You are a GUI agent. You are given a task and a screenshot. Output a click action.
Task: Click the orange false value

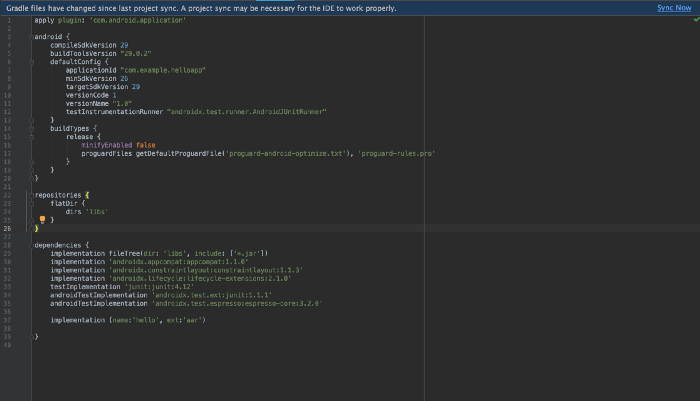(x=146, y=145)
